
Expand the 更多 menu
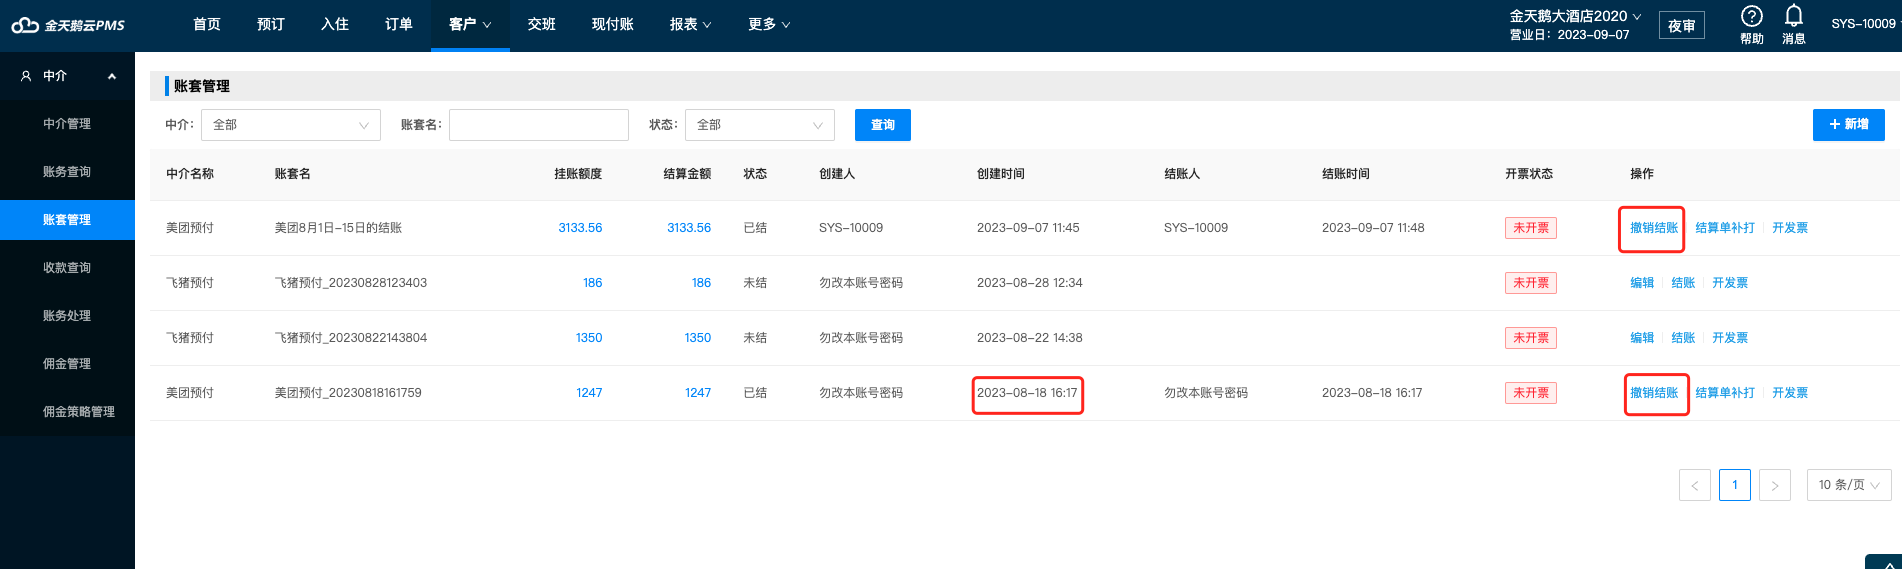[x=769, y=24]
